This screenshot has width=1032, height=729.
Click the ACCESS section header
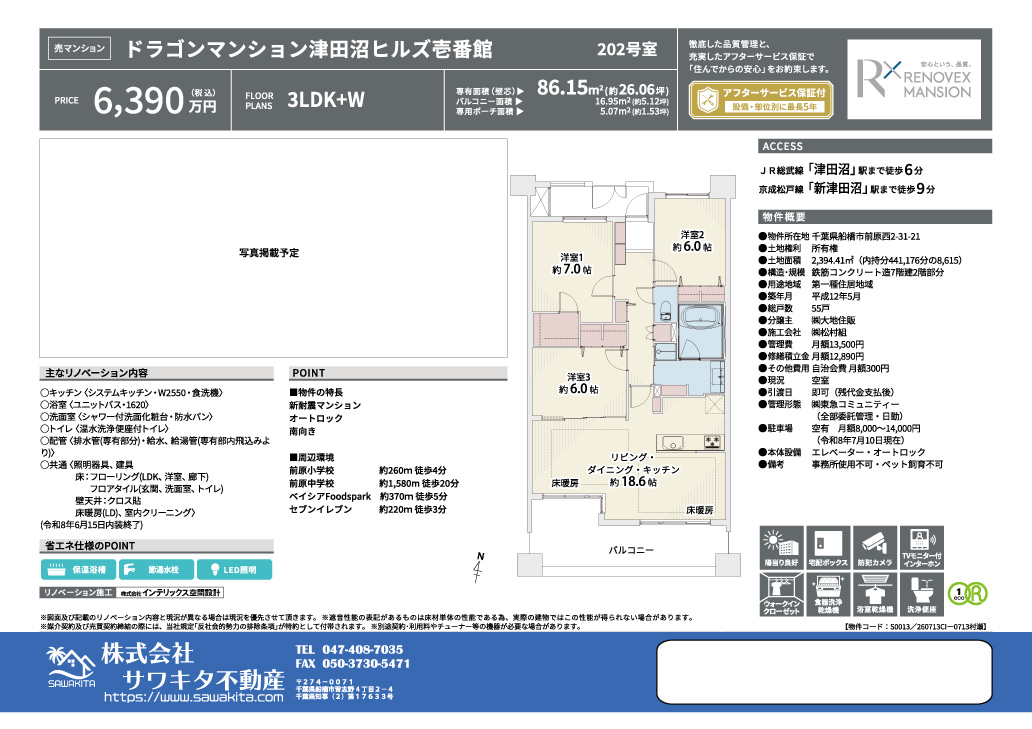coord(875,146)
